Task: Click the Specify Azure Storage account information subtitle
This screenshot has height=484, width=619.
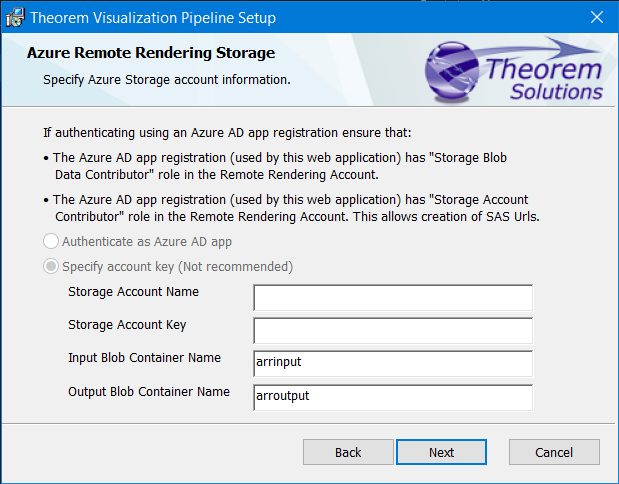Action: coord(166,79)
